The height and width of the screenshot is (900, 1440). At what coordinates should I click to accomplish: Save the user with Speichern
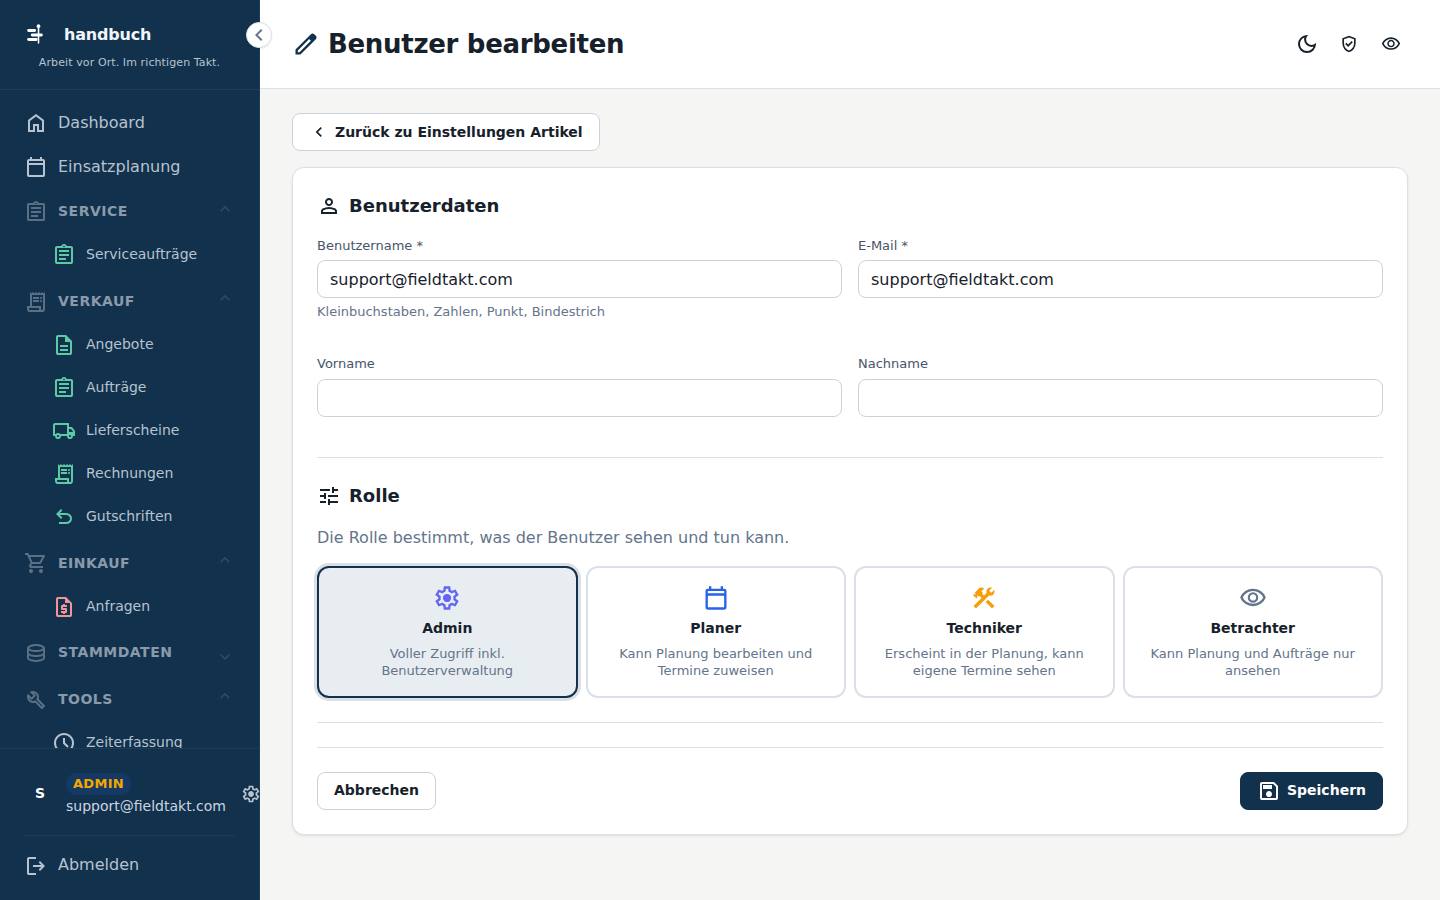pos(1311,791)
